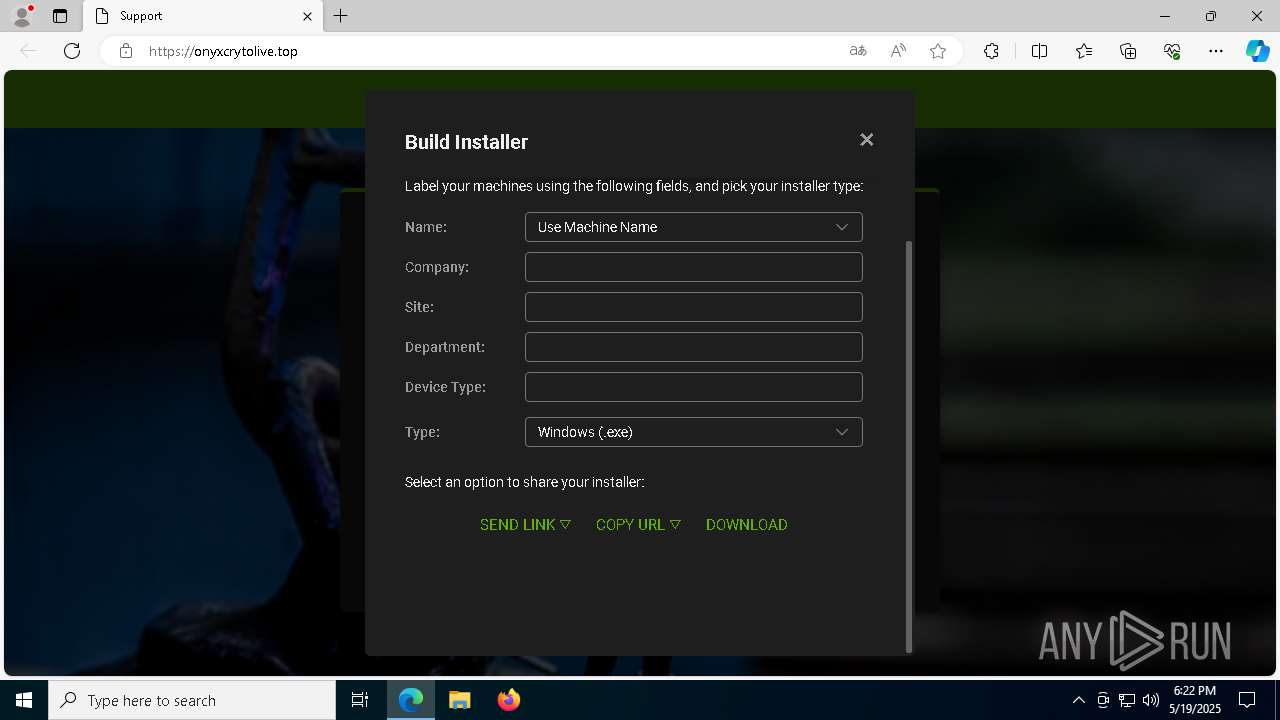
Task: Launch Firefox from taskbar
Action: (x=508, y=700)
